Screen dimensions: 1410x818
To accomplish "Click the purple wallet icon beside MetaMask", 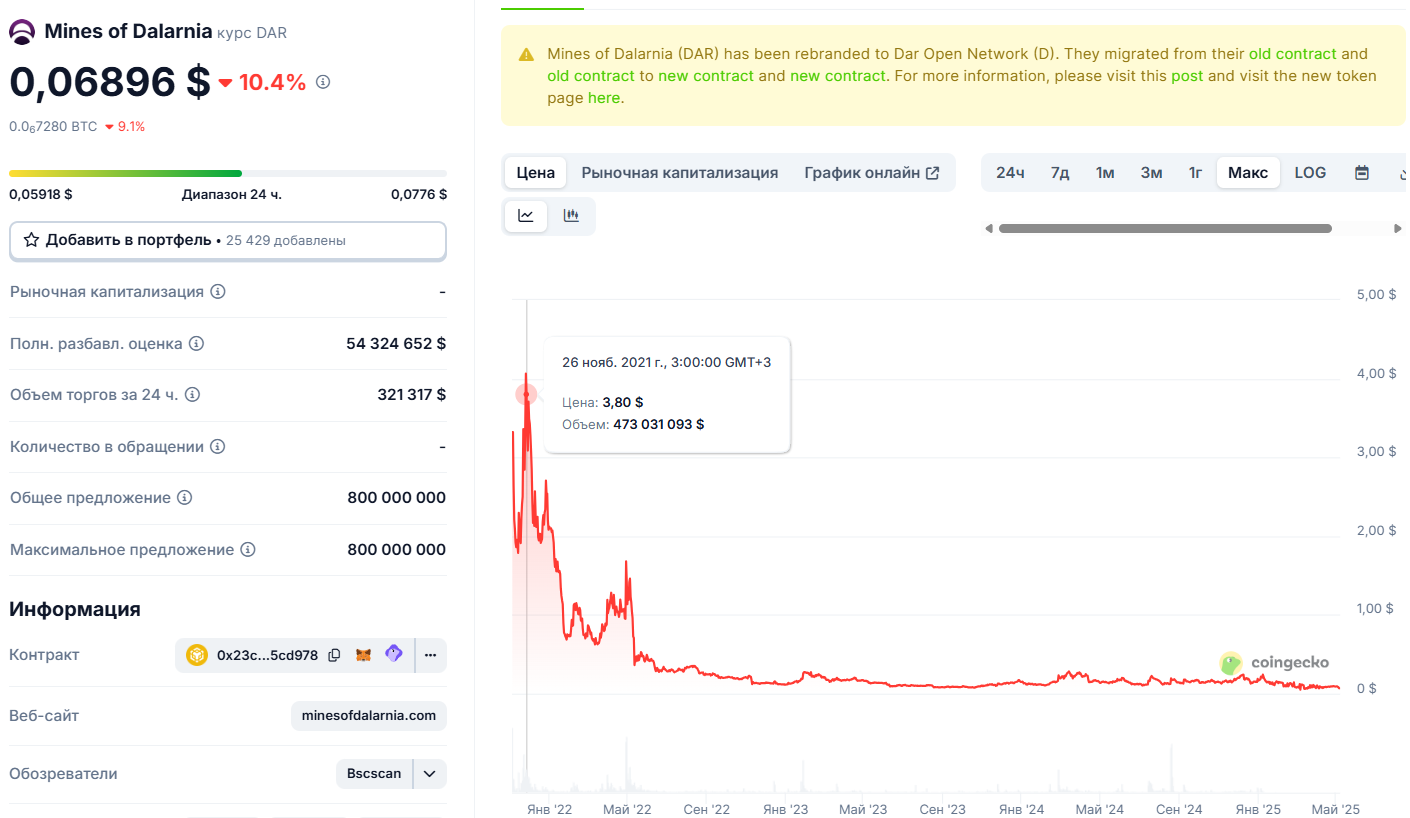I will click(x=394, y=655).
